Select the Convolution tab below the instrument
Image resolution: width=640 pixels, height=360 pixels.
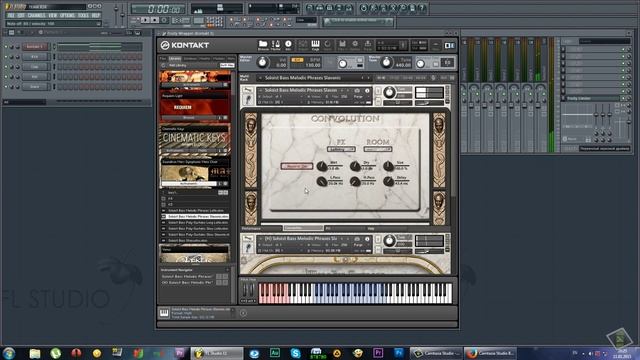[x=303, y=228]
